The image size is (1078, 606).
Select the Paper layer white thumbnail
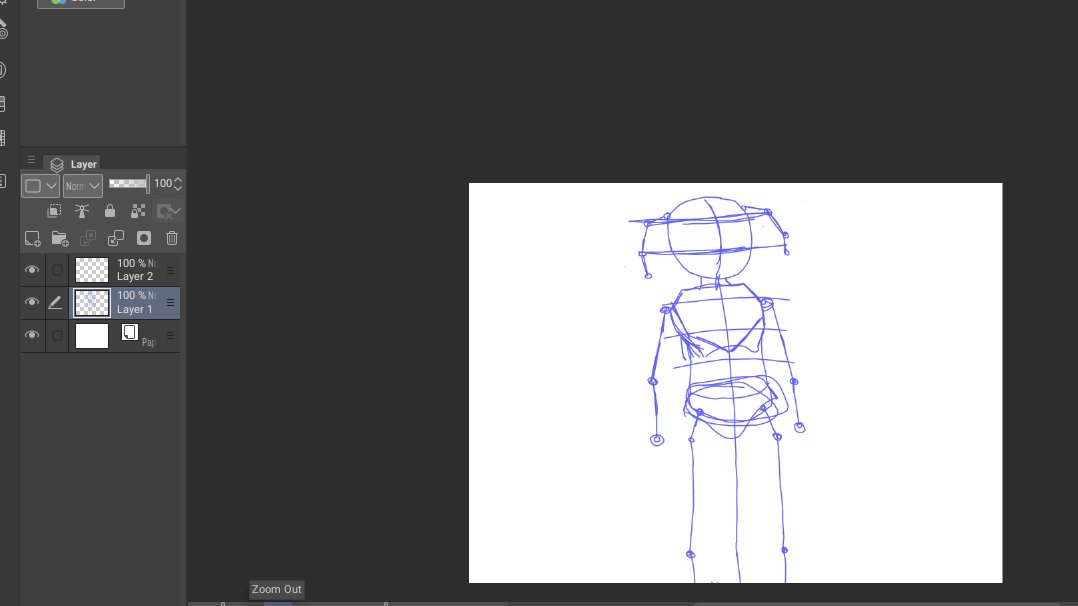[x=91, y=336]
